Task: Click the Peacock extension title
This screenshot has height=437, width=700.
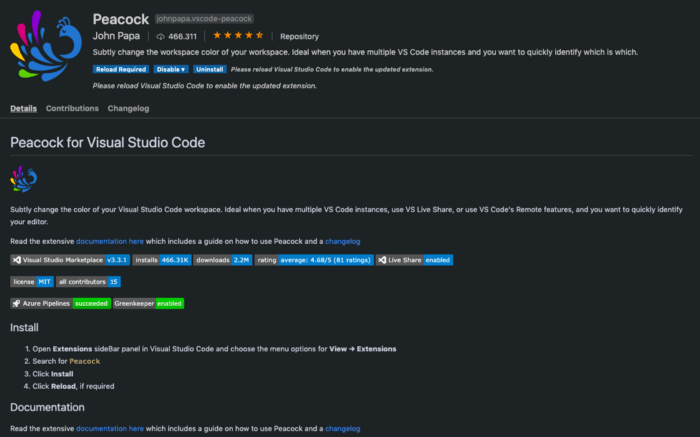Action: click(121, 19)
